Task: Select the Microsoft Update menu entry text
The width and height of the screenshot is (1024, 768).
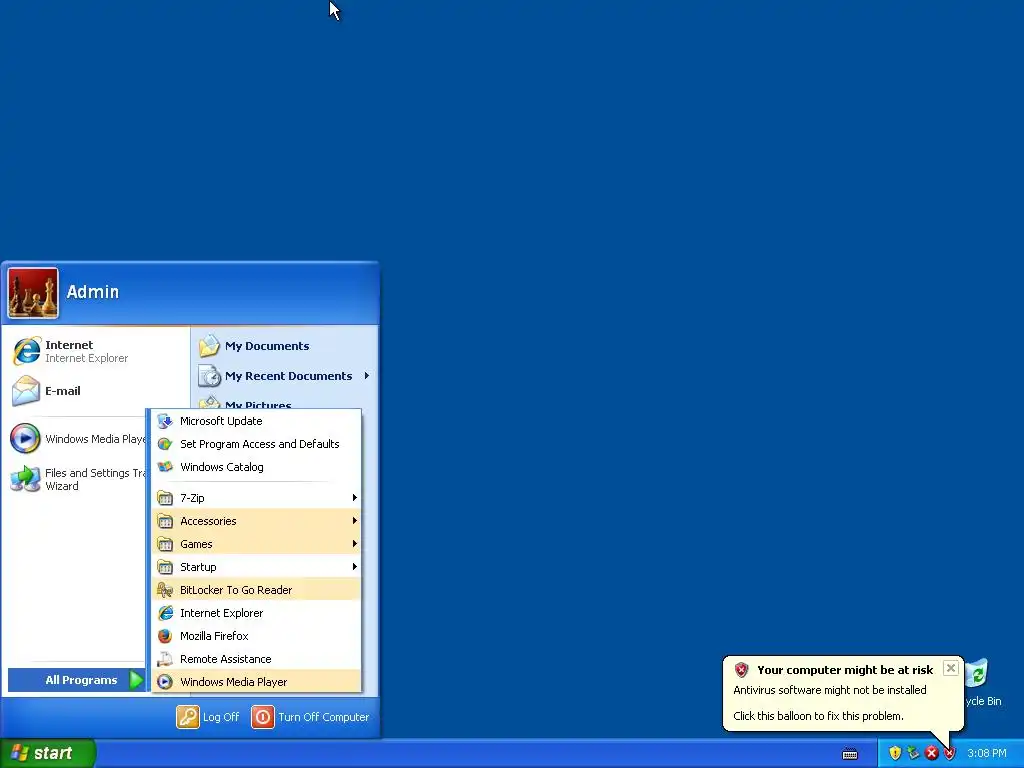Action: 221,421
